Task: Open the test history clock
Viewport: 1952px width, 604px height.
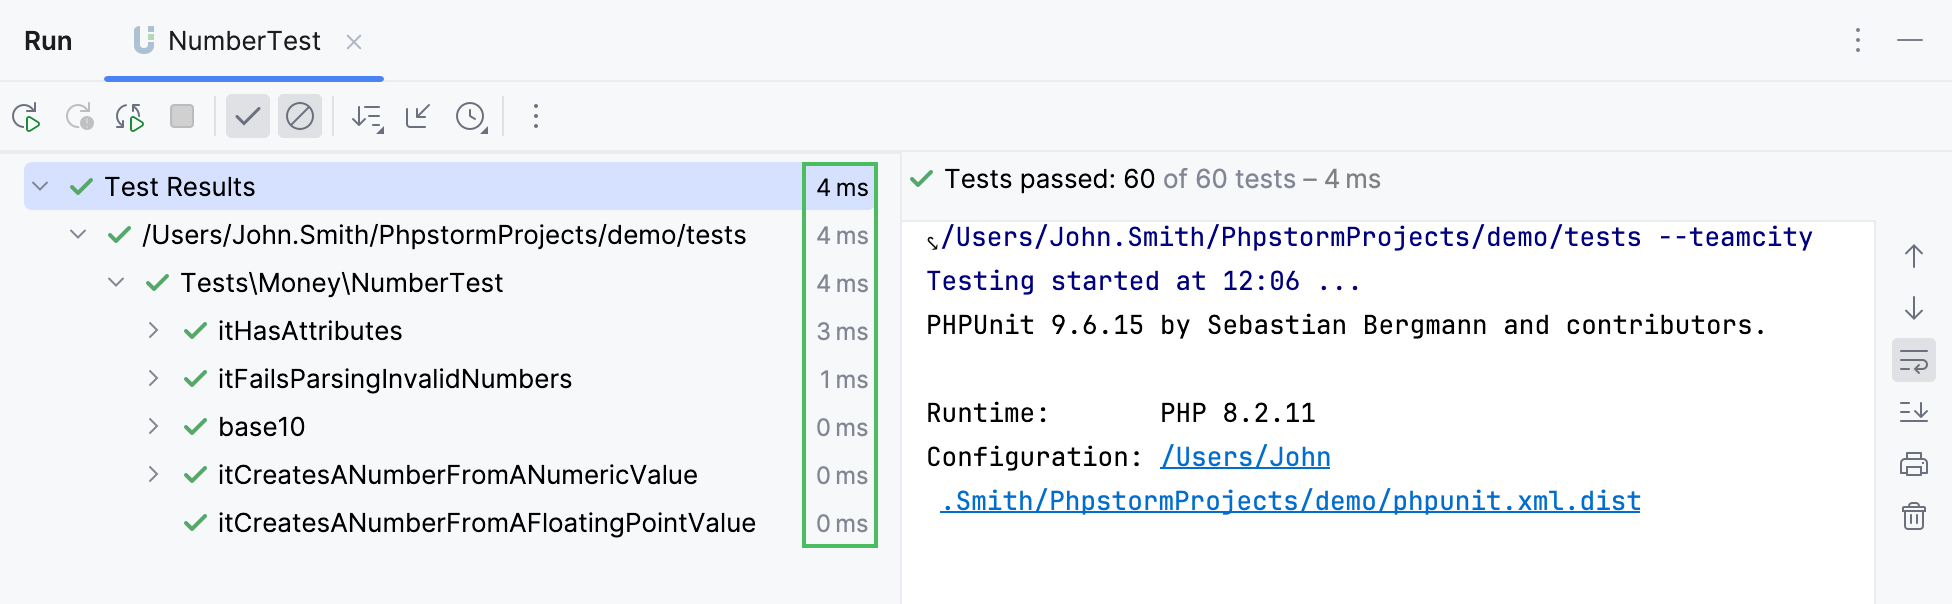Action: coord(471,117)
